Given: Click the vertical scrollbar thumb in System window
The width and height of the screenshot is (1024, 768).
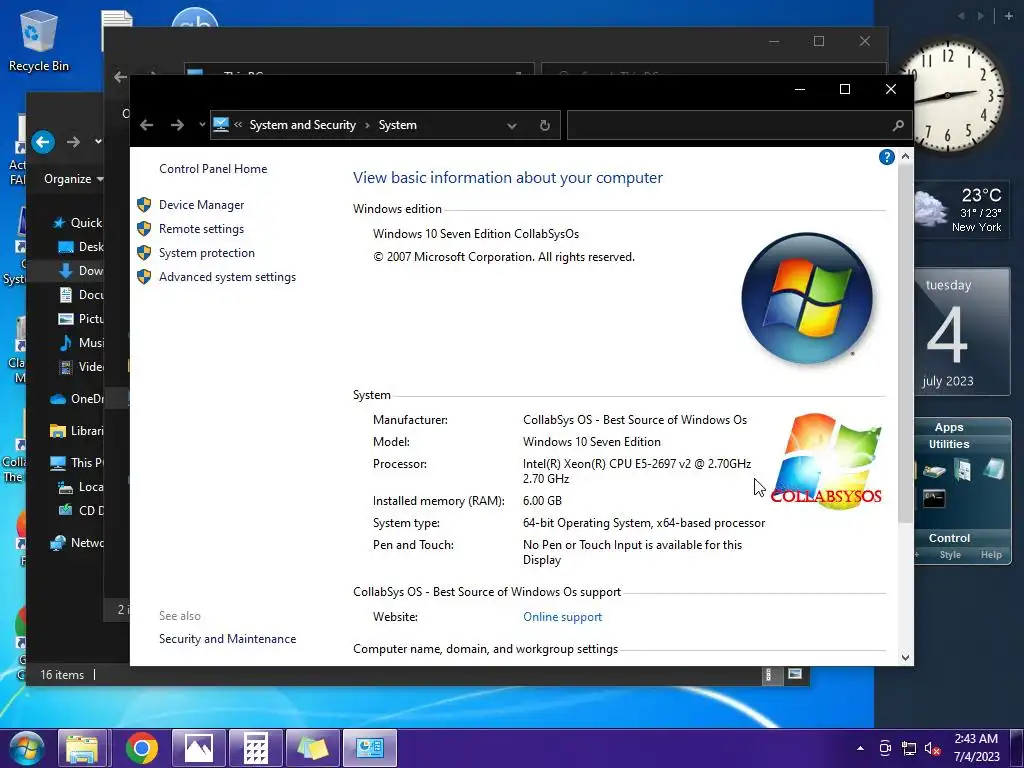Looking at the screenshot, I should [x=905, y=344].
